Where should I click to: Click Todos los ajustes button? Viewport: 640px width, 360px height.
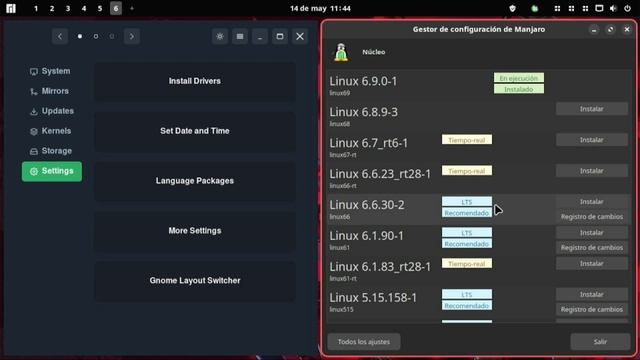364,342
